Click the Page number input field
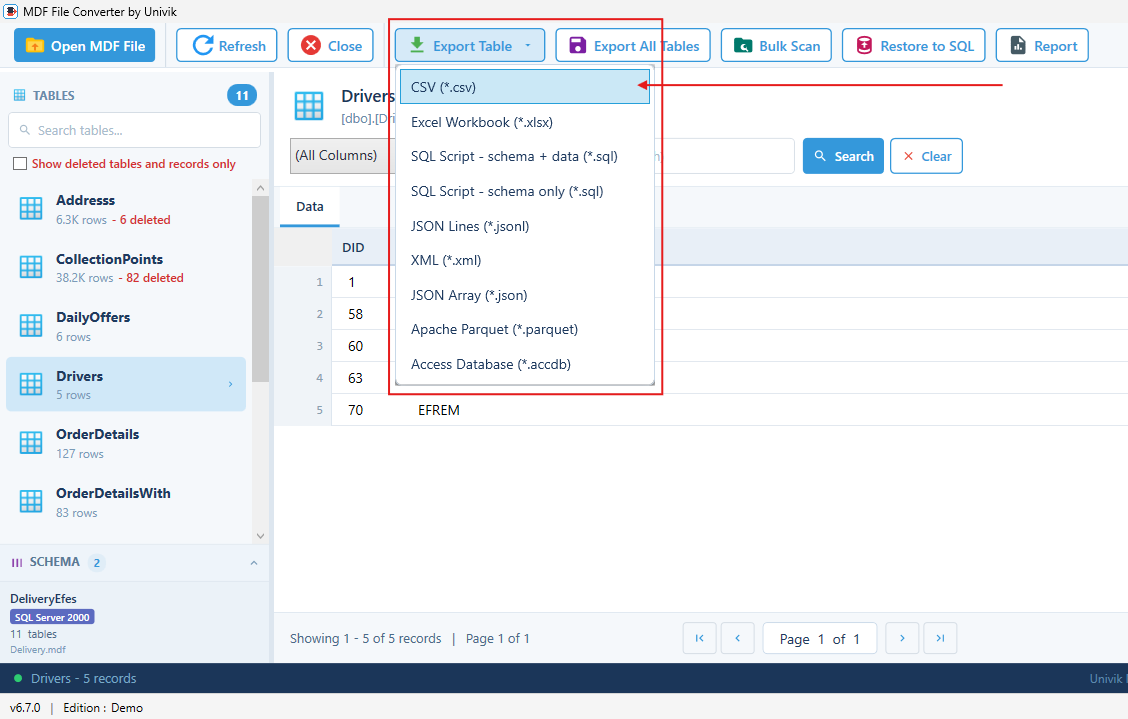1128x719 pixels. coord(820,638)
